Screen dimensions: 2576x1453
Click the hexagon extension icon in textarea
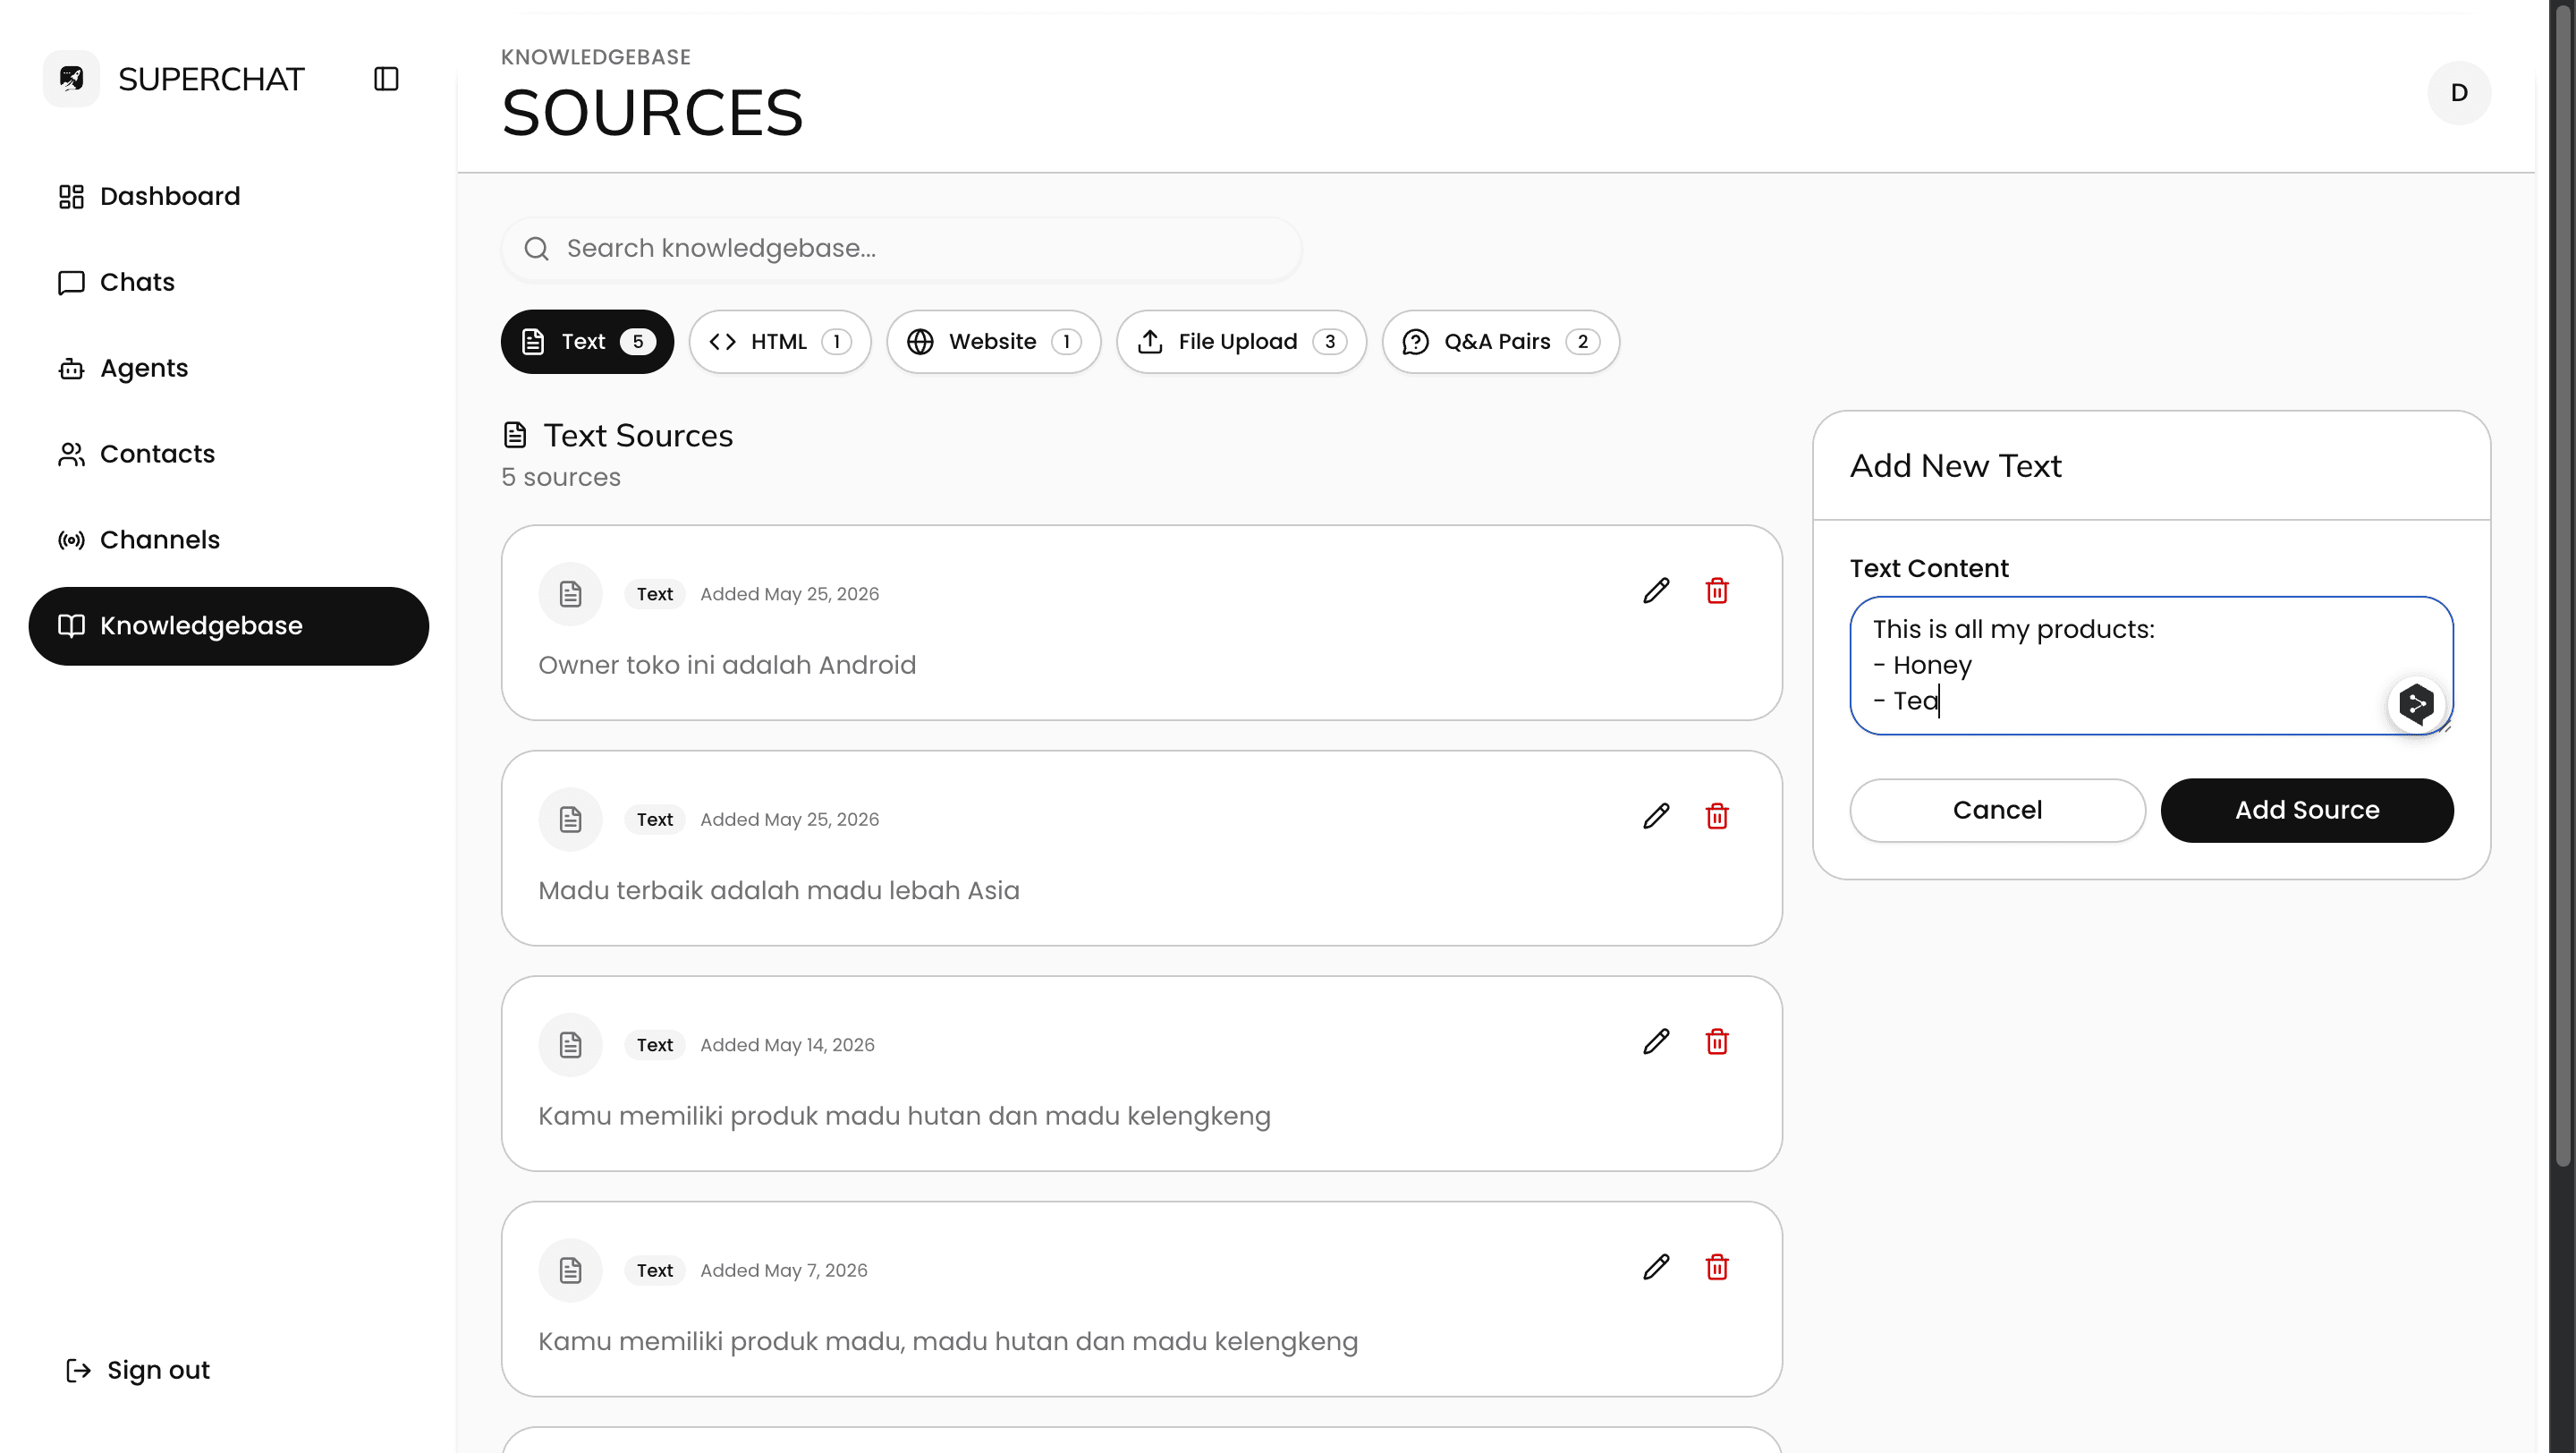[2416, 704]
